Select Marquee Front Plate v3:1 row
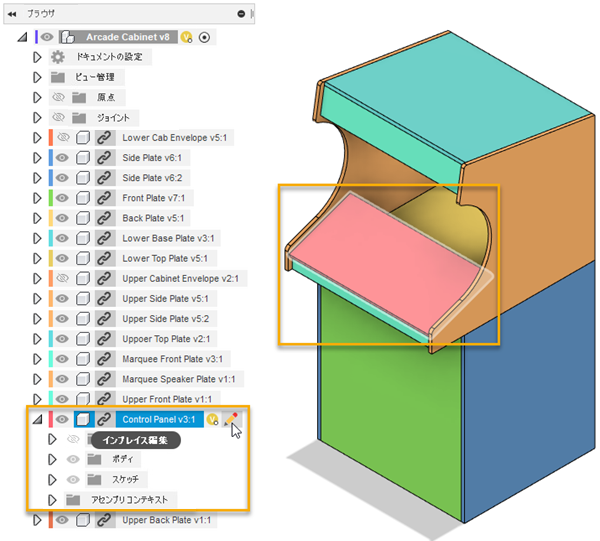This screenshot has height=541, width=600. coord(172,359)
